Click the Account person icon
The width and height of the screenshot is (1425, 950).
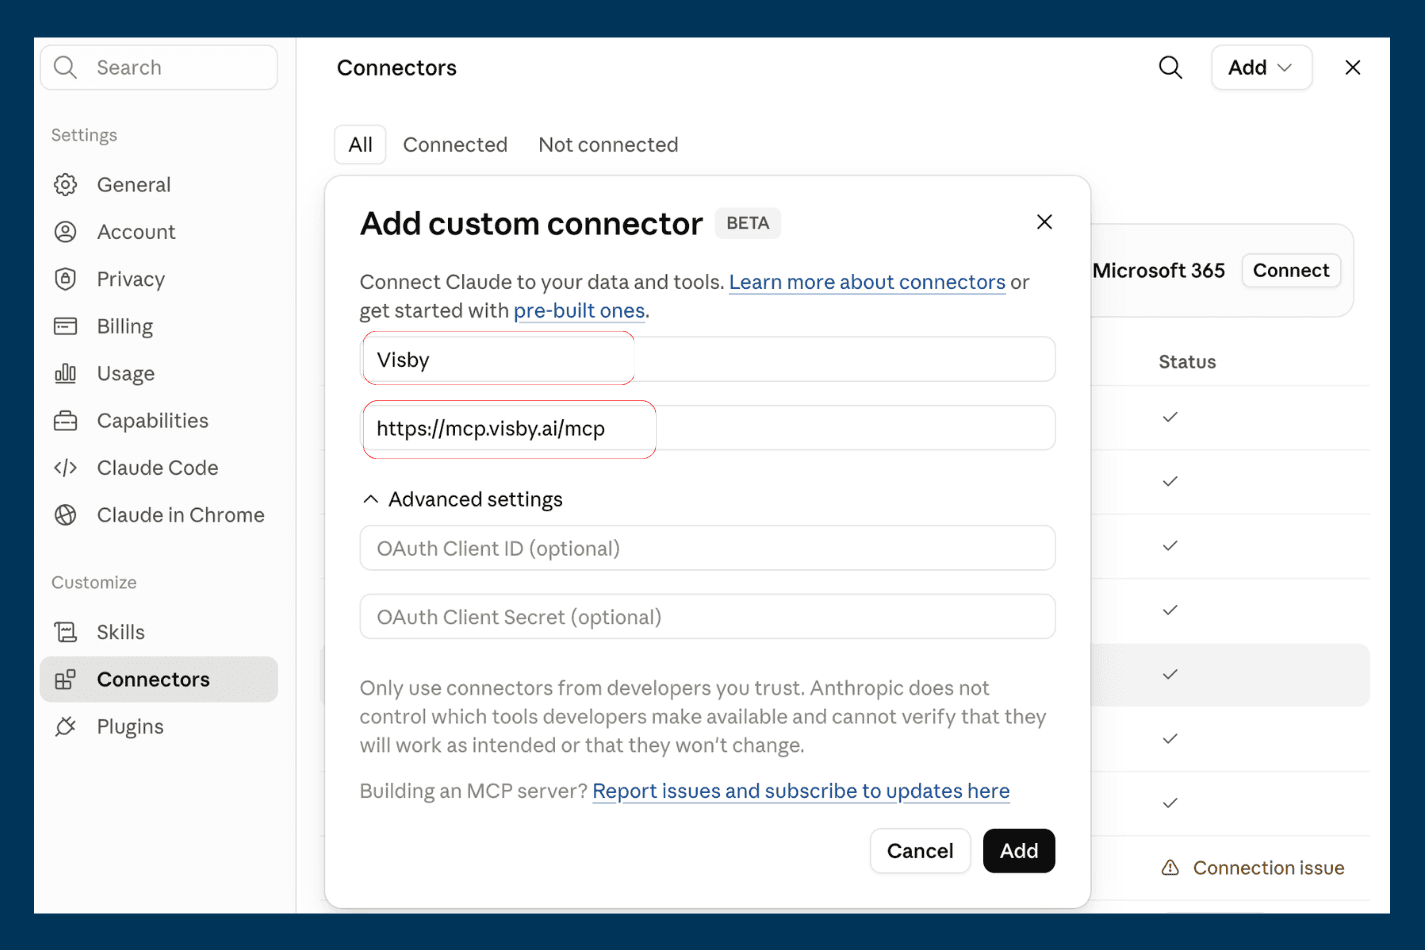(x=65, y=232)
